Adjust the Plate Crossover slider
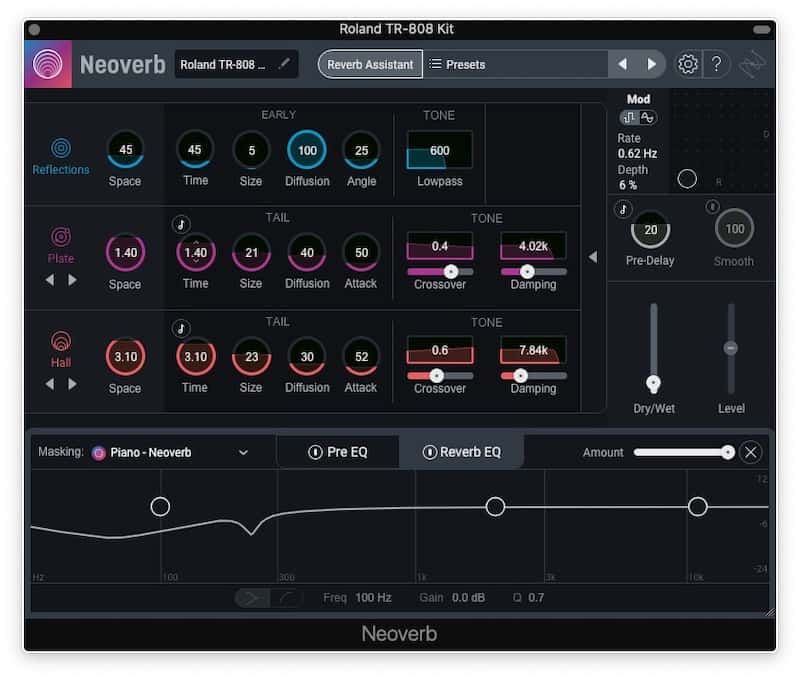 point(440,271)
